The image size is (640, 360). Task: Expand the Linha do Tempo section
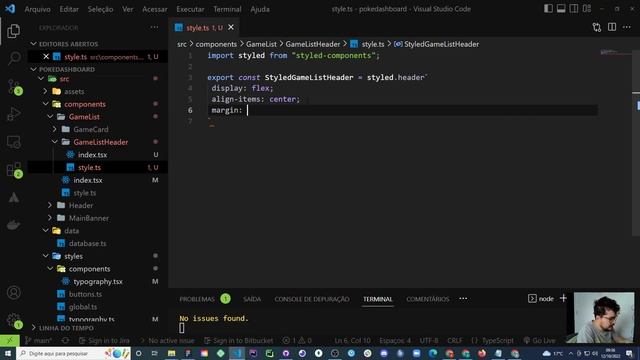pos(33,328)
